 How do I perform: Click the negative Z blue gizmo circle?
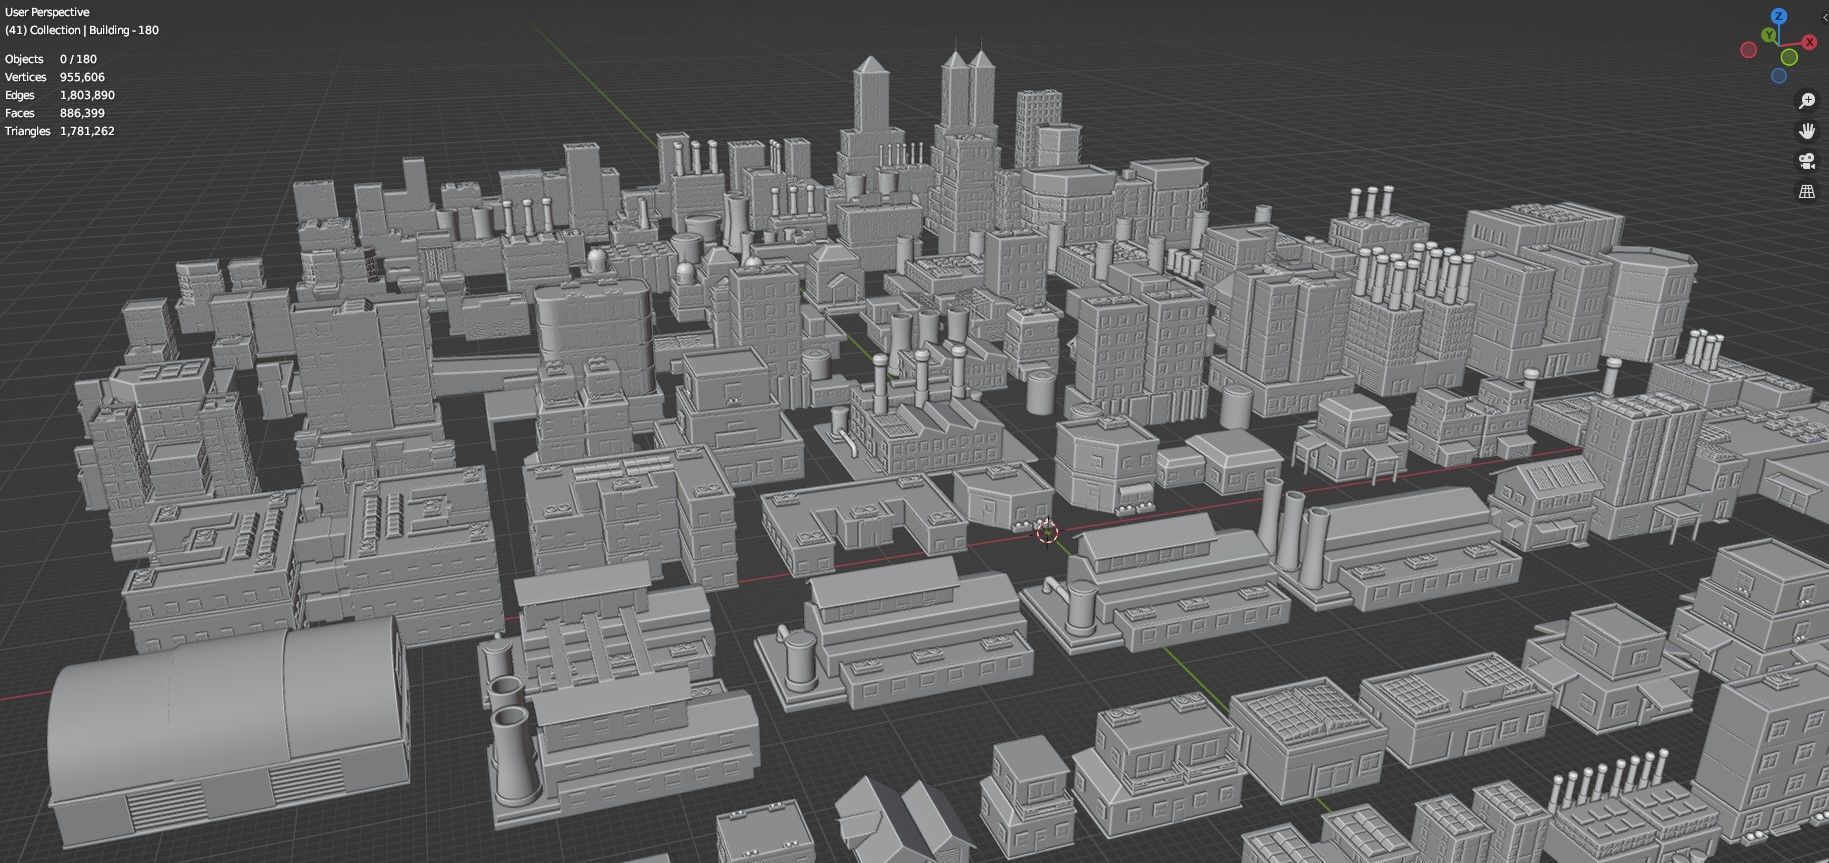click(1779, 76)
